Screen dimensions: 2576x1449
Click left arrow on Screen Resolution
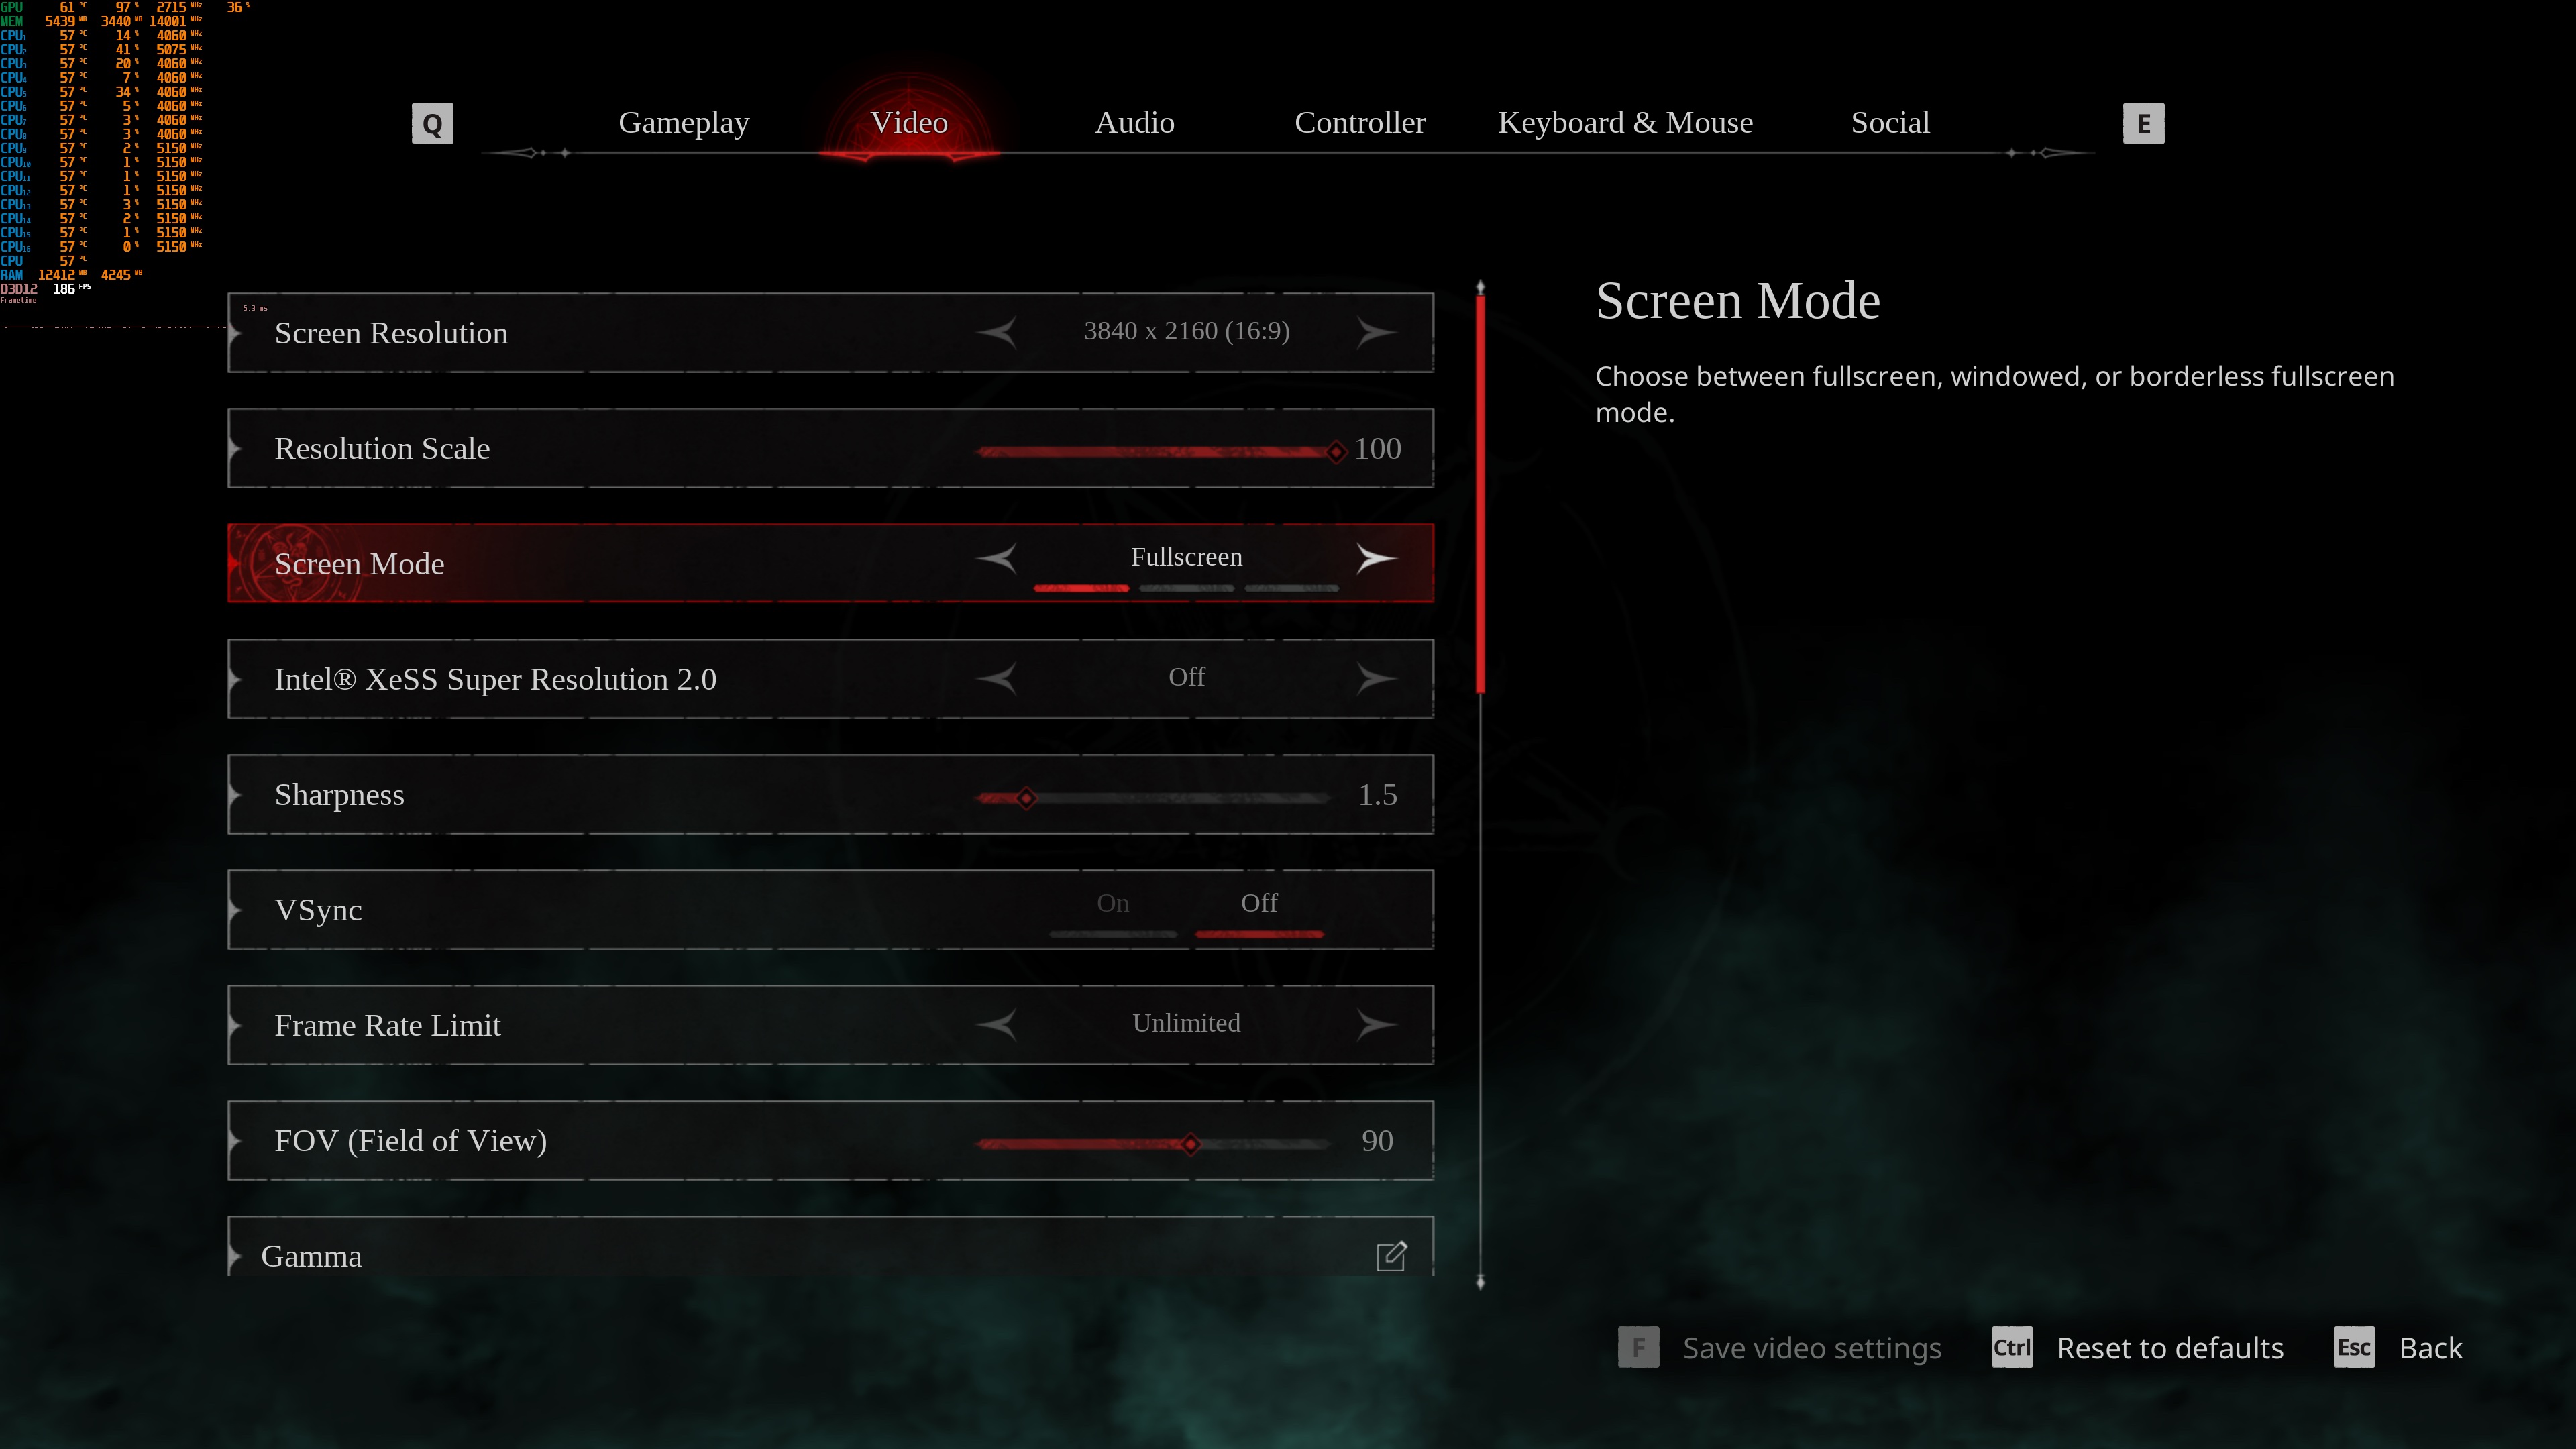pyautogui.click(x=997, y=332)
